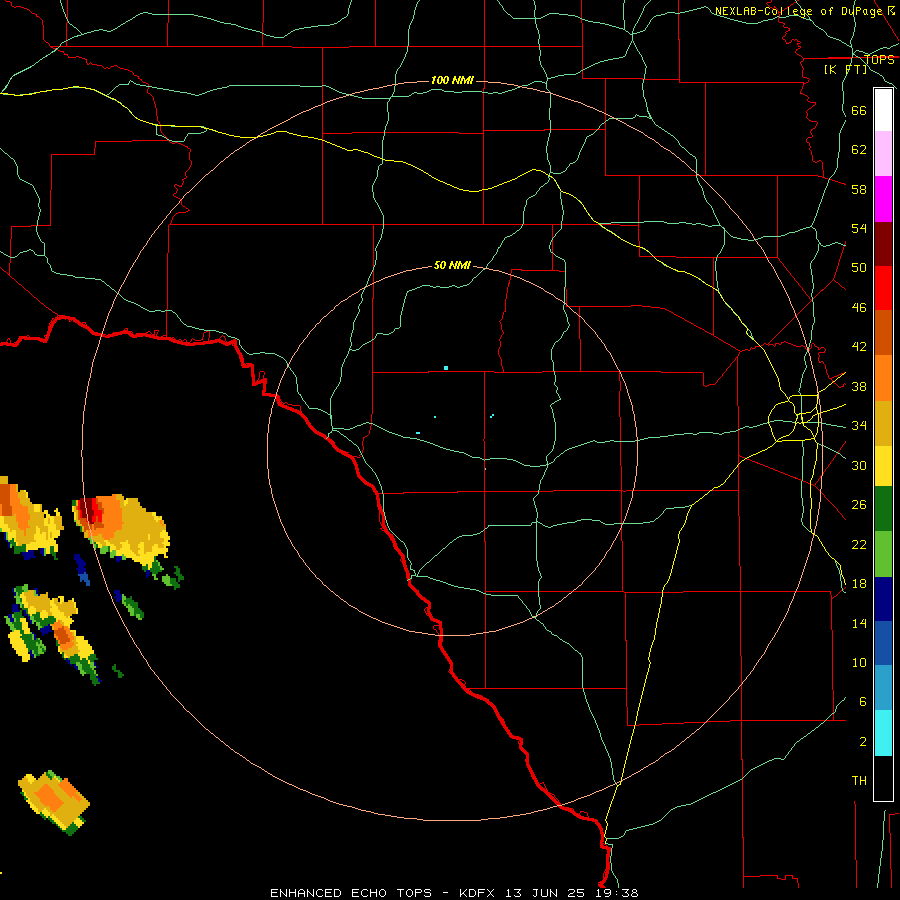The height and width of the screenshot is (900, 900).
Task: Pick the navy legend swatch
Action: pyautogui.click(x=883, y=599)
